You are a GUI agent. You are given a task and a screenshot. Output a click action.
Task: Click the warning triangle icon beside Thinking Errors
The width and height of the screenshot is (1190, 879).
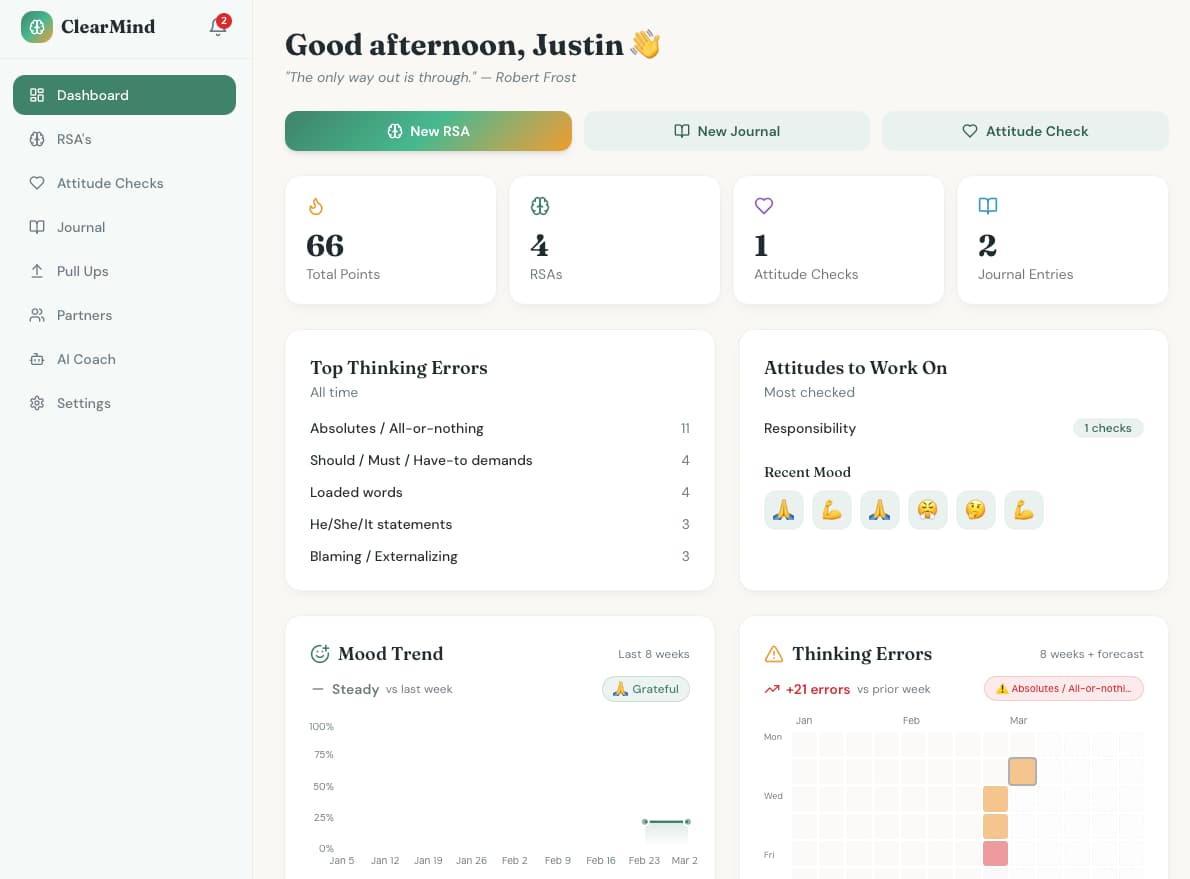pos(773,654)
